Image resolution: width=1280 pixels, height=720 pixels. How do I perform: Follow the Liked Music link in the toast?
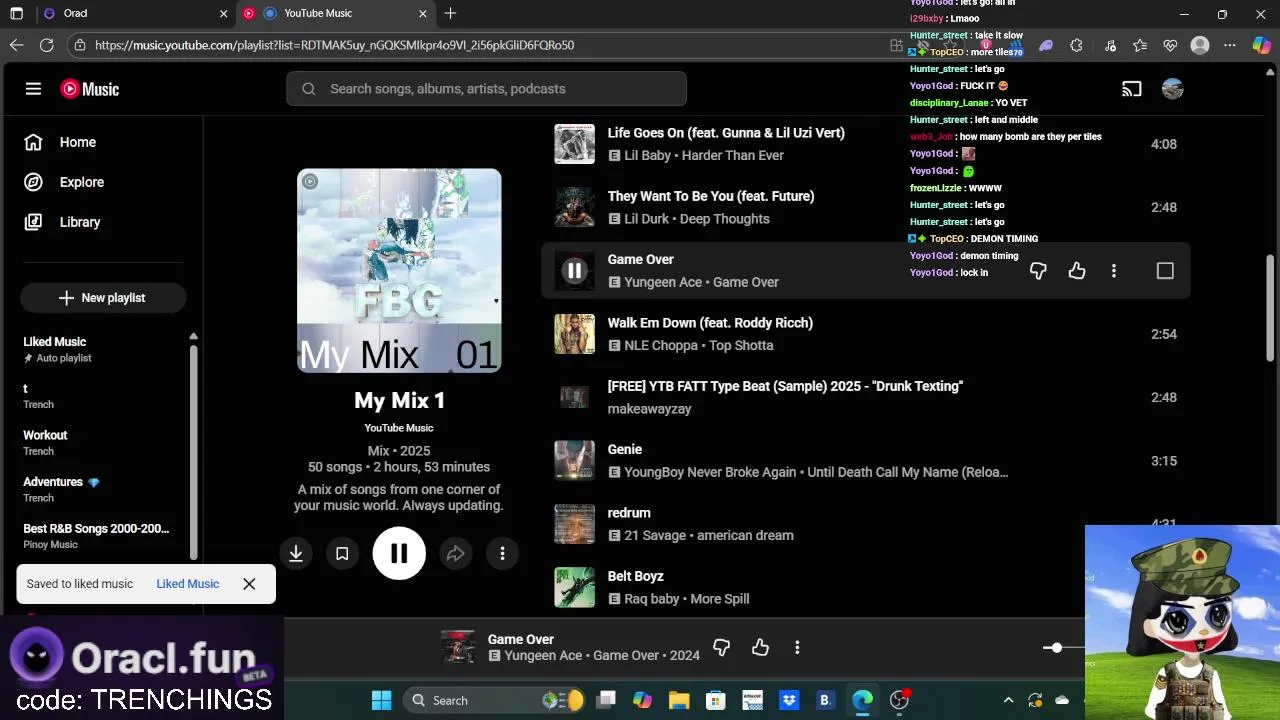click(x=187, y=584)
